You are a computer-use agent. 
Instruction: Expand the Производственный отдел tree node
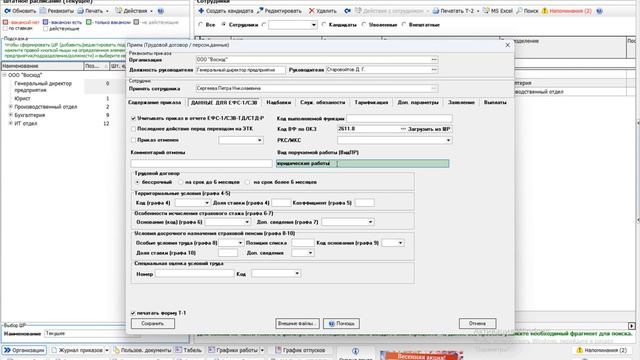[11, 107]
